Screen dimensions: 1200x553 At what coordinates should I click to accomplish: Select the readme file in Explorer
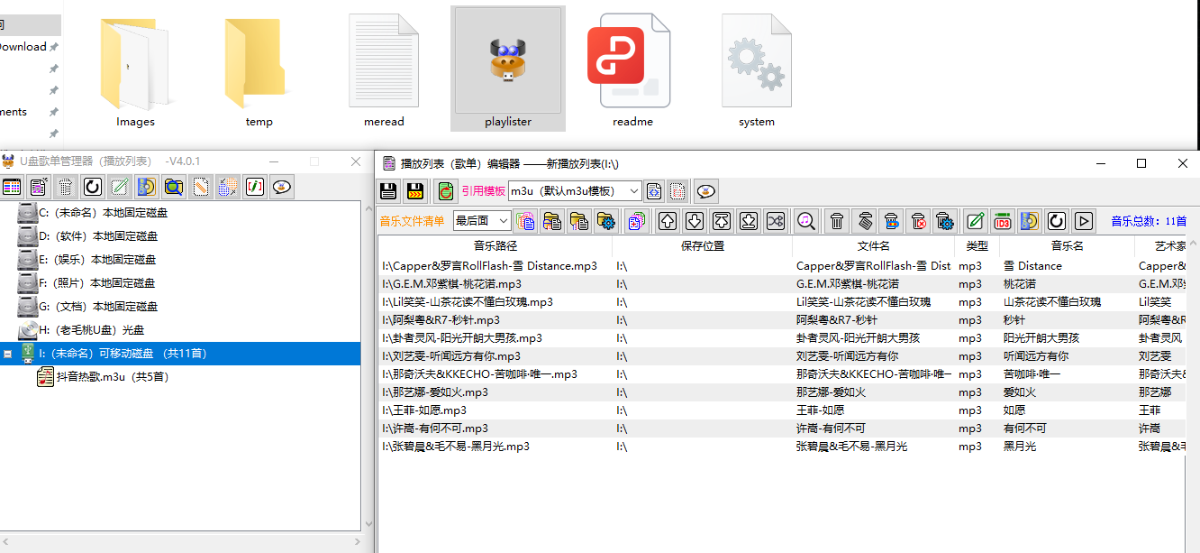[x=632, y=70]
